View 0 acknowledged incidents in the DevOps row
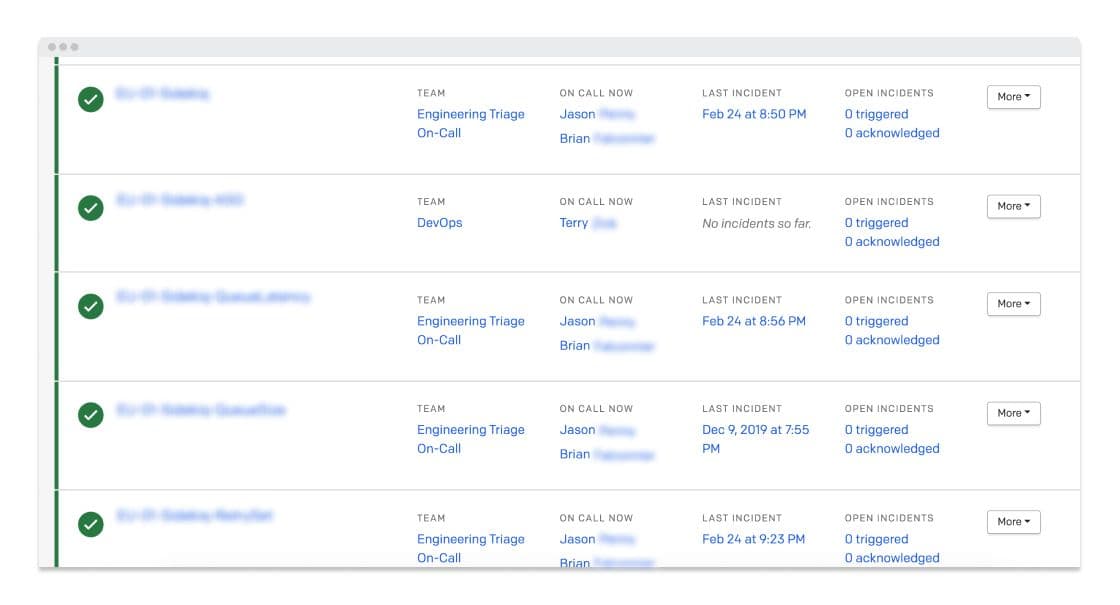 click(x=891, y=242)
